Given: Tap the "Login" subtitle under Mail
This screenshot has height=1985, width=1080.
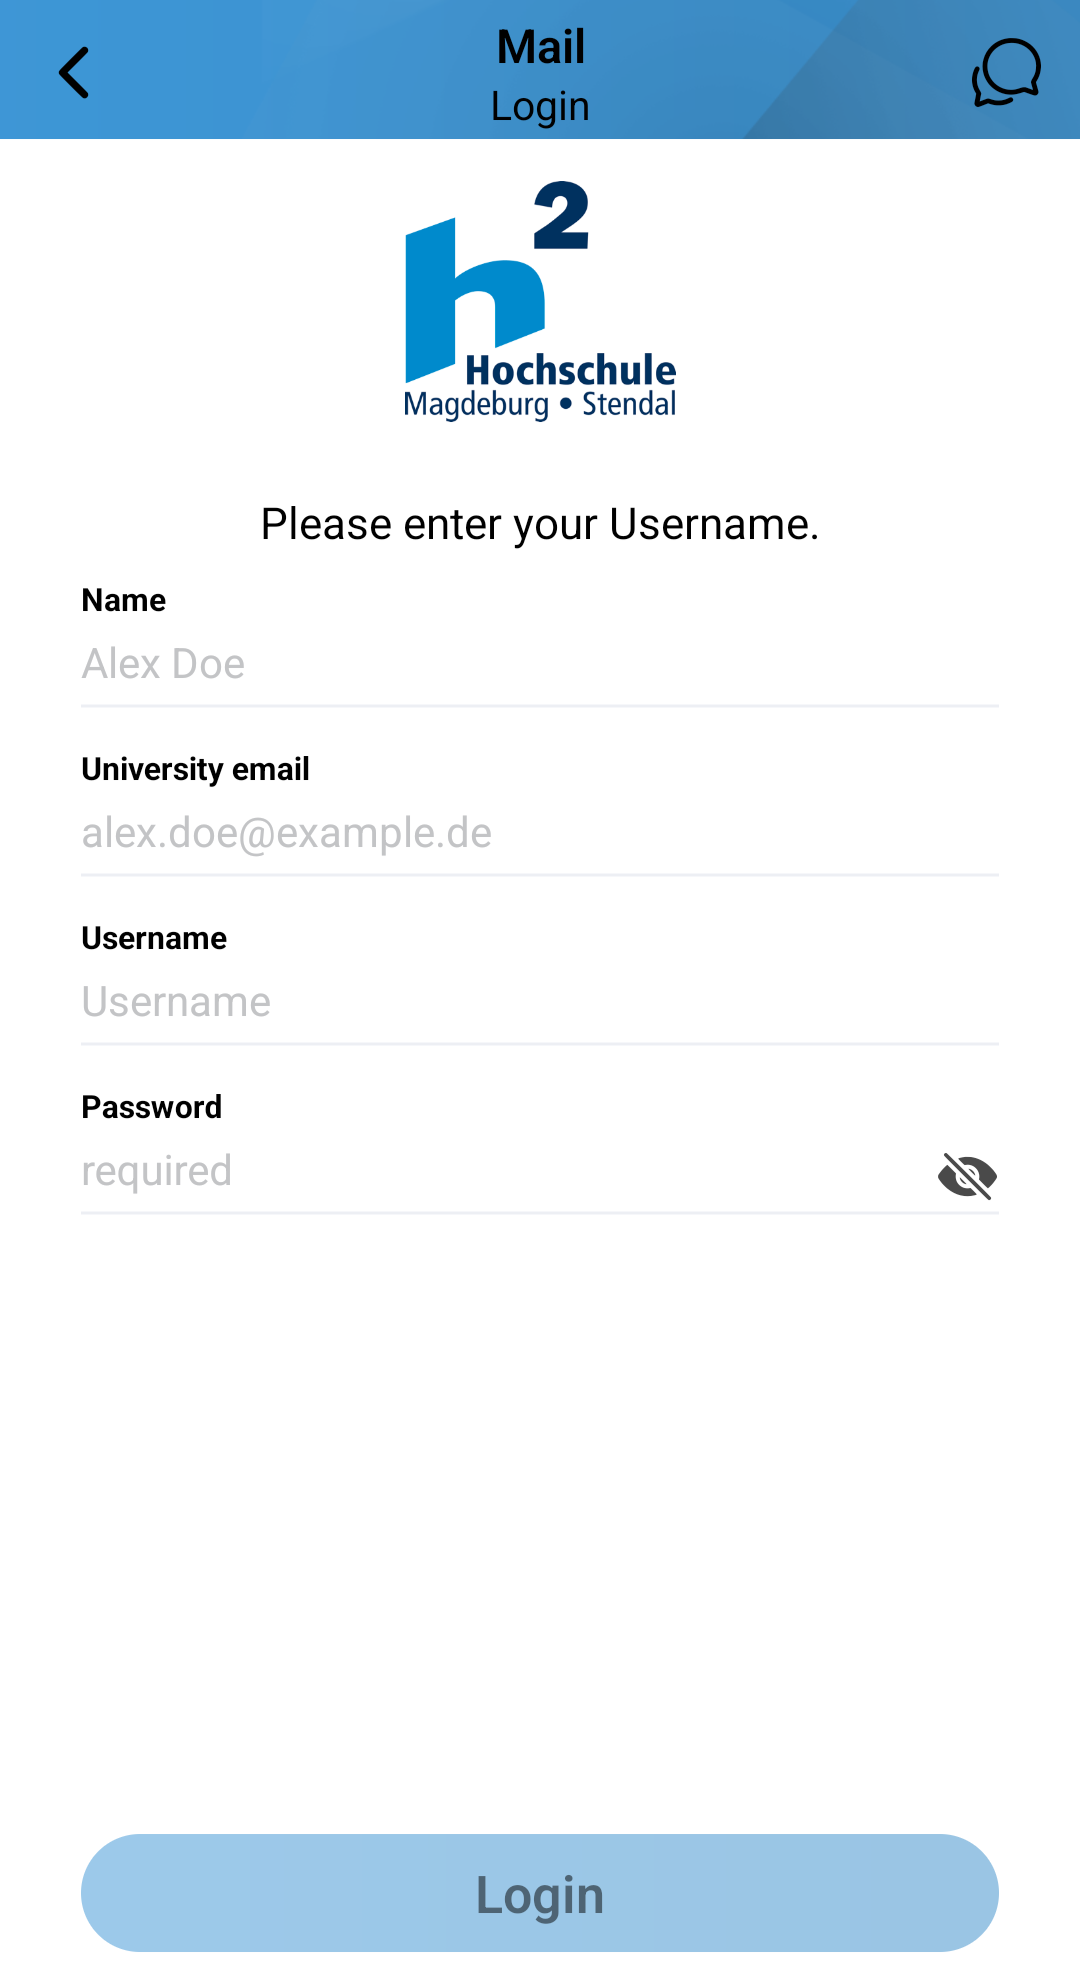Looking at the screenshot, I should [540, 106].
